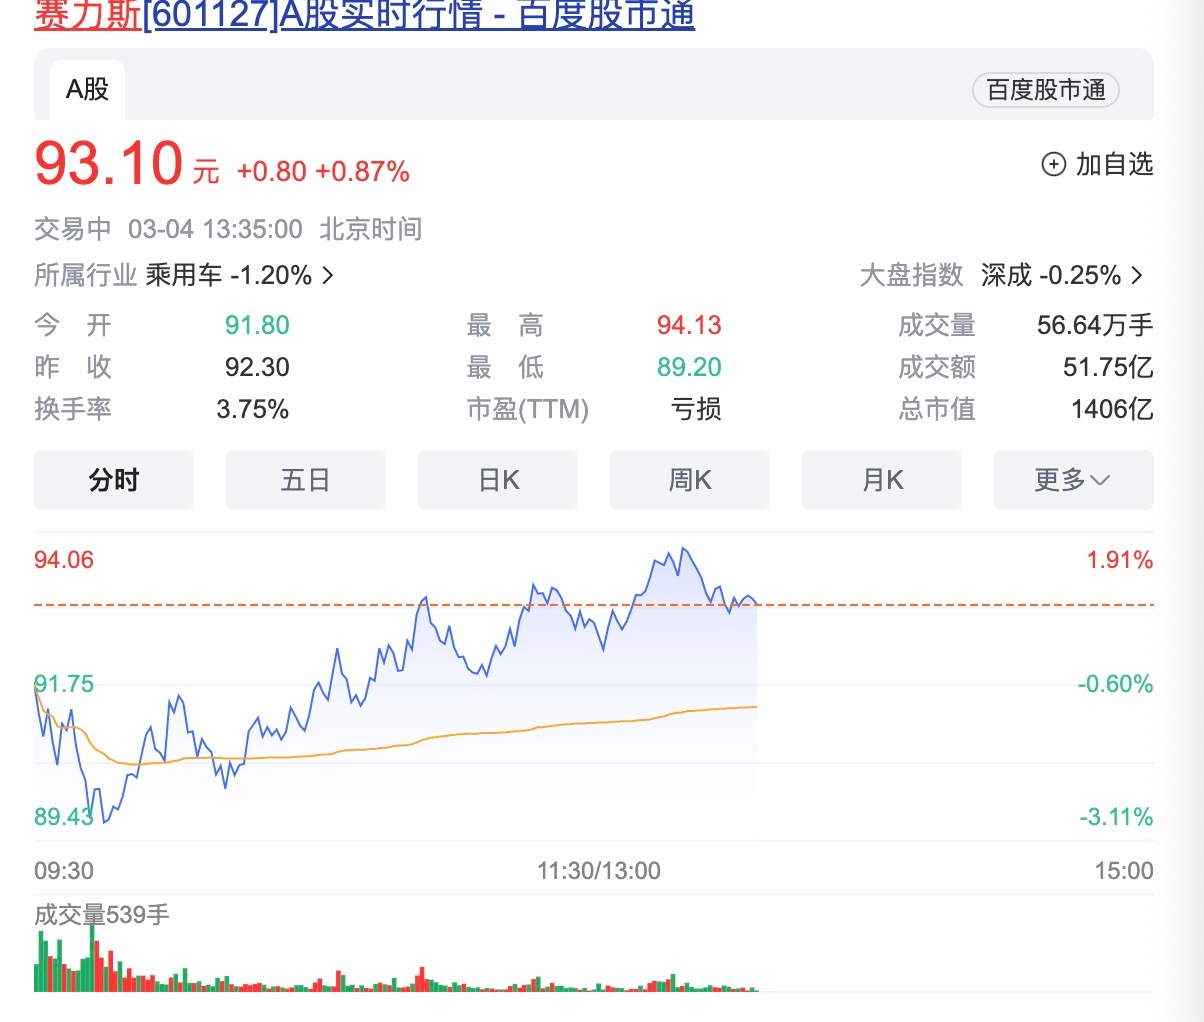Click the blue price line peak on the chart

click(683, 548)
